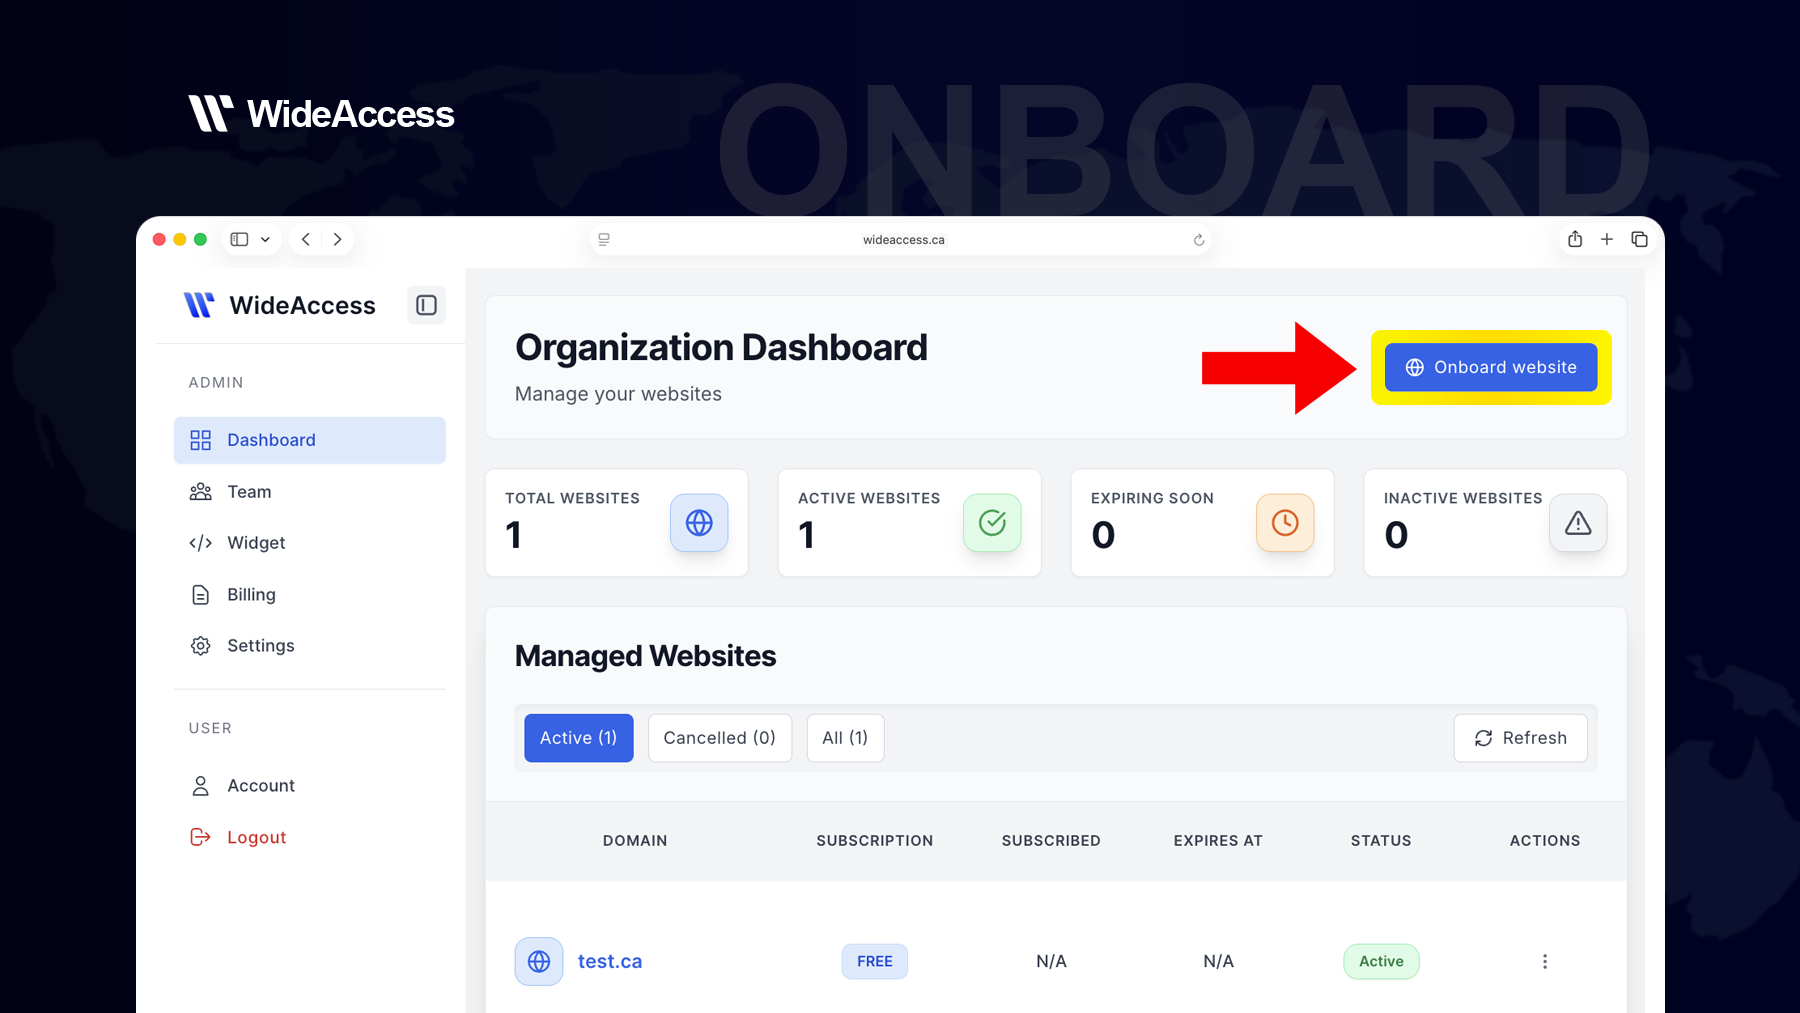Image resolution: width=1800 pixels, height=1013 pixels.
Task: Click the Refresh icon in Managed Websites
Action: 1484,738
